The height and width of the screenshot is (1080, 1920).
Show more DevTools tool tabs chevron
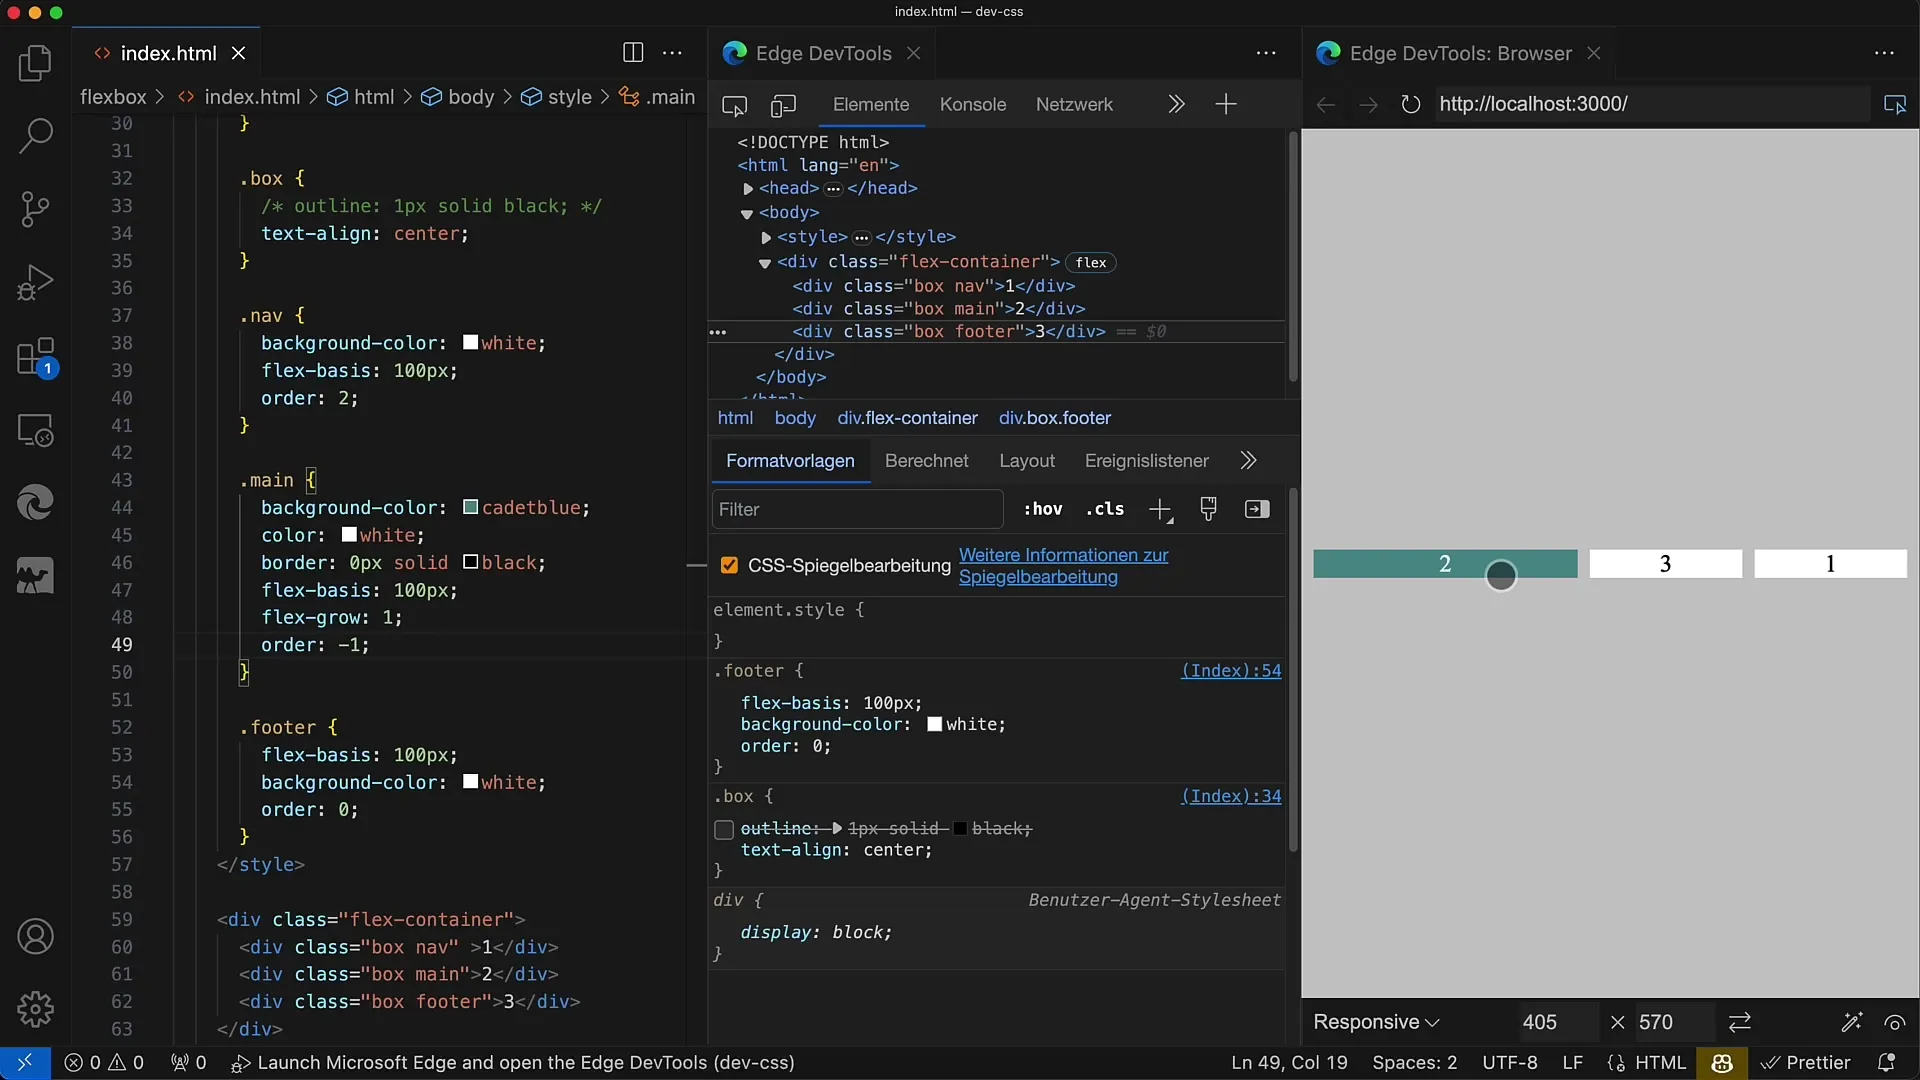pos(1176,104)
